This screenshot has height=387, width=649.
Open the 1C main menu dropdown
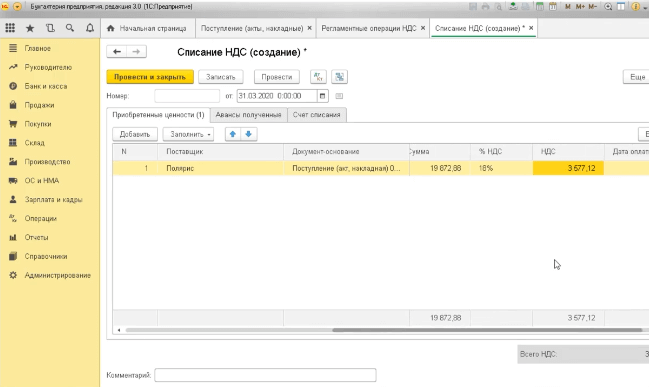pyautogui.click(x=17, y=7)
